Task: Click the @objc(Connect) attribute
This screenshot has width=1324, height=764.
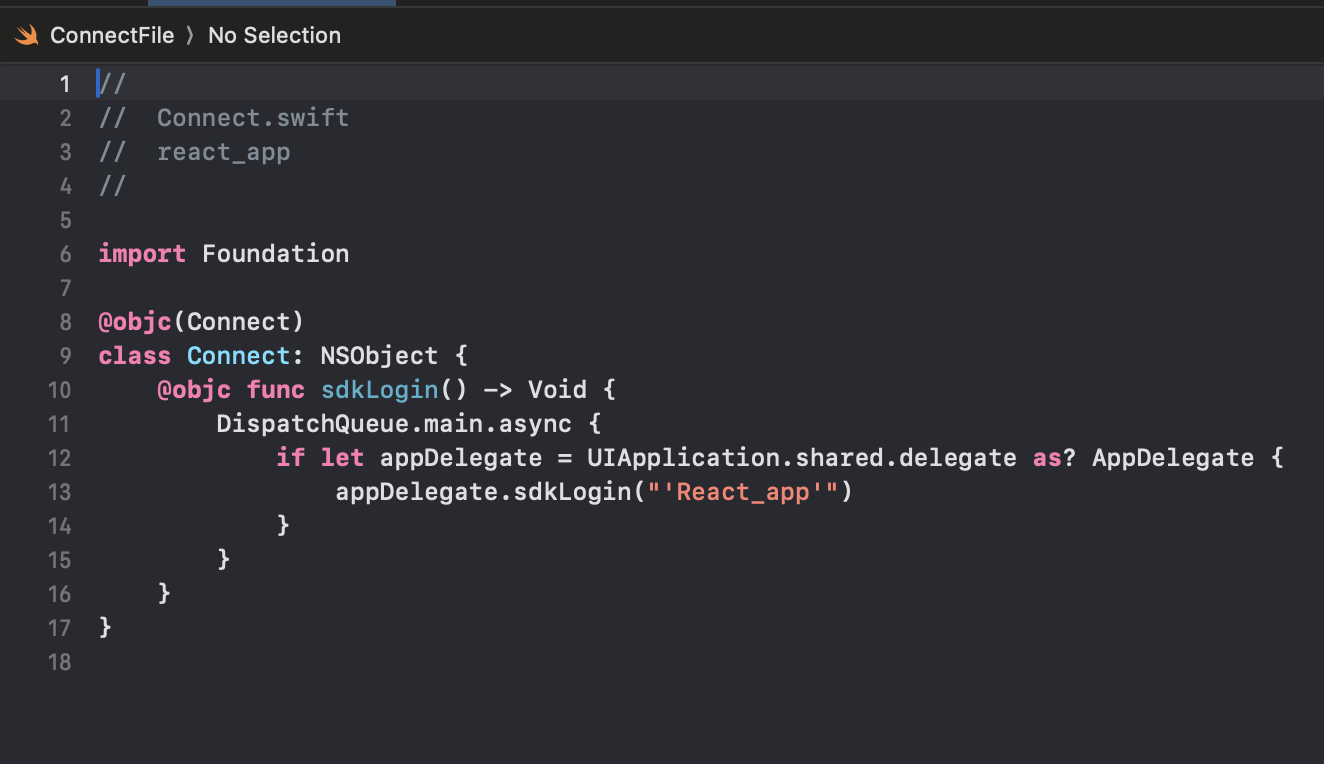Action: coord(200,322)
